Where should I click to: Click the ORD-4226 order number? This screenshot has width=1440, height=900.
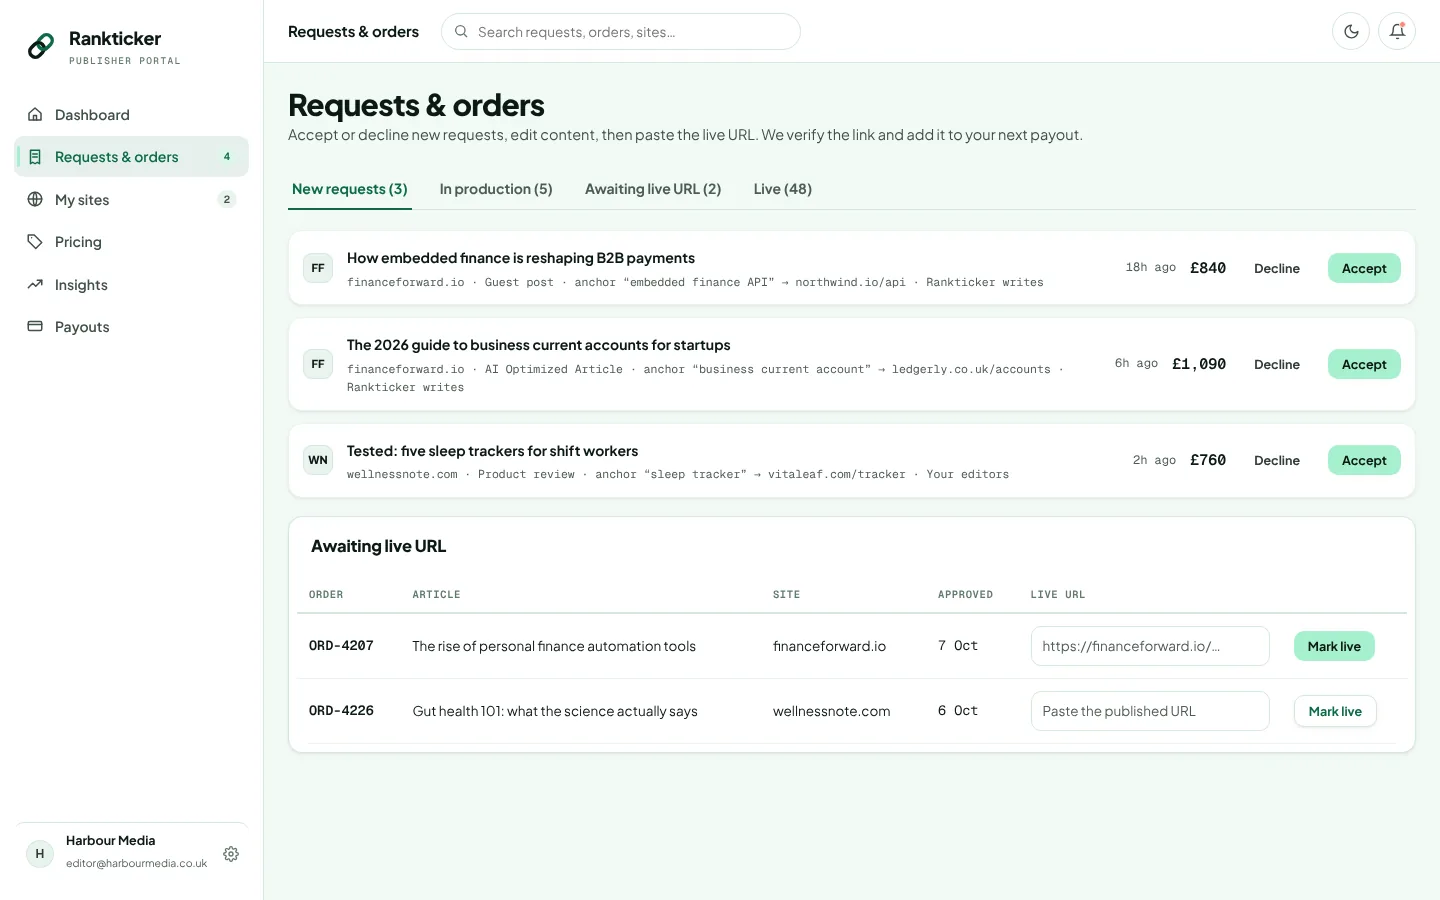341,711
